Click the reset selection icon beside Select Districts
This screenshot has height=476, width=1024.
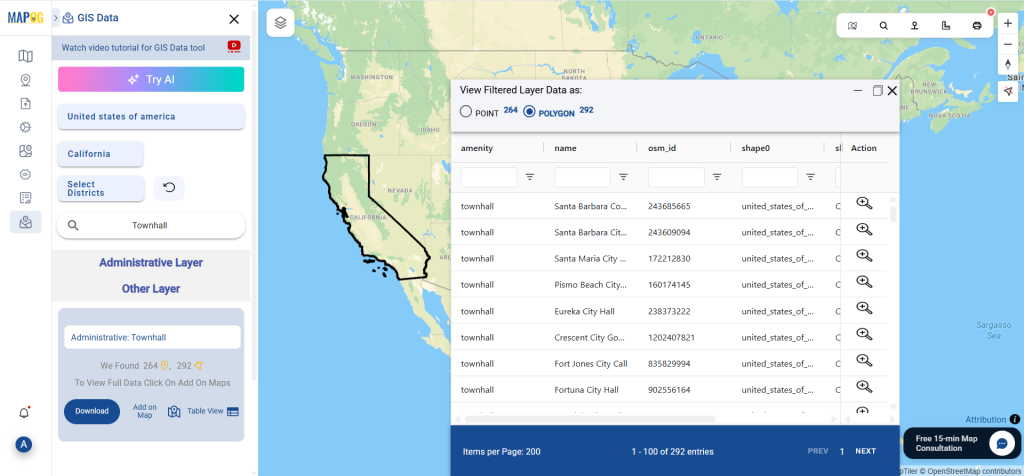pos(169,188)
